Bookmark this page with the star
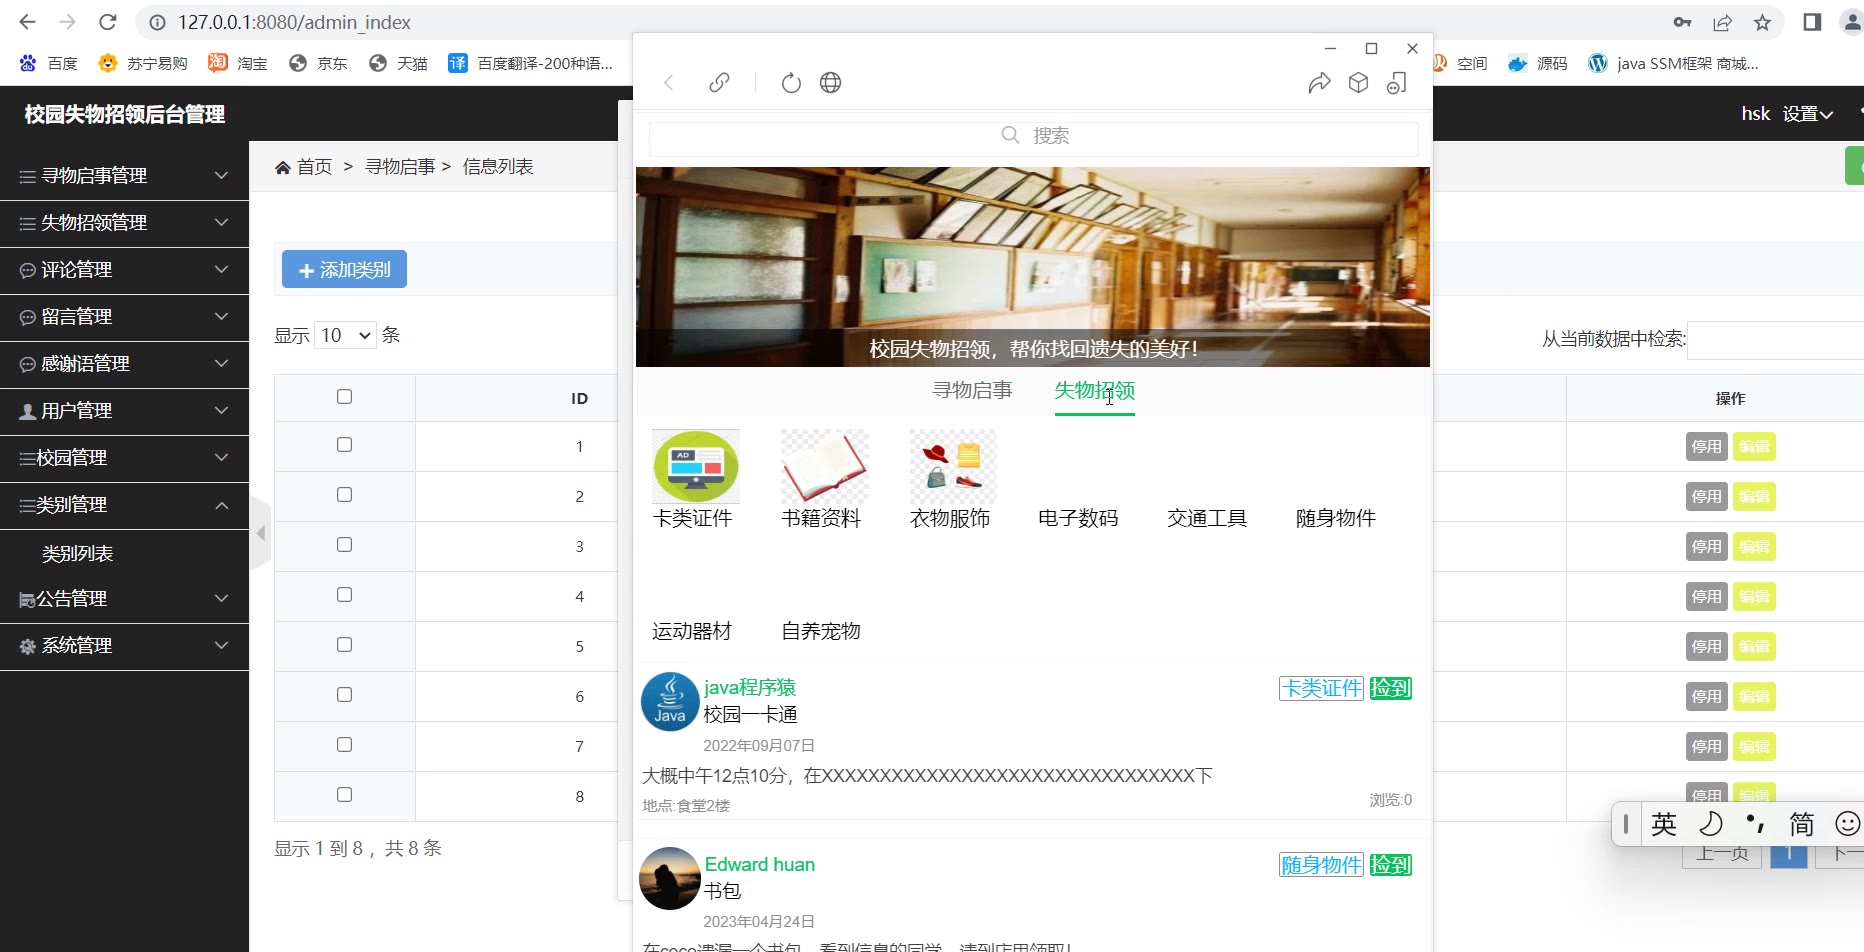The image size is (1864, 952). pos(1762,22)
